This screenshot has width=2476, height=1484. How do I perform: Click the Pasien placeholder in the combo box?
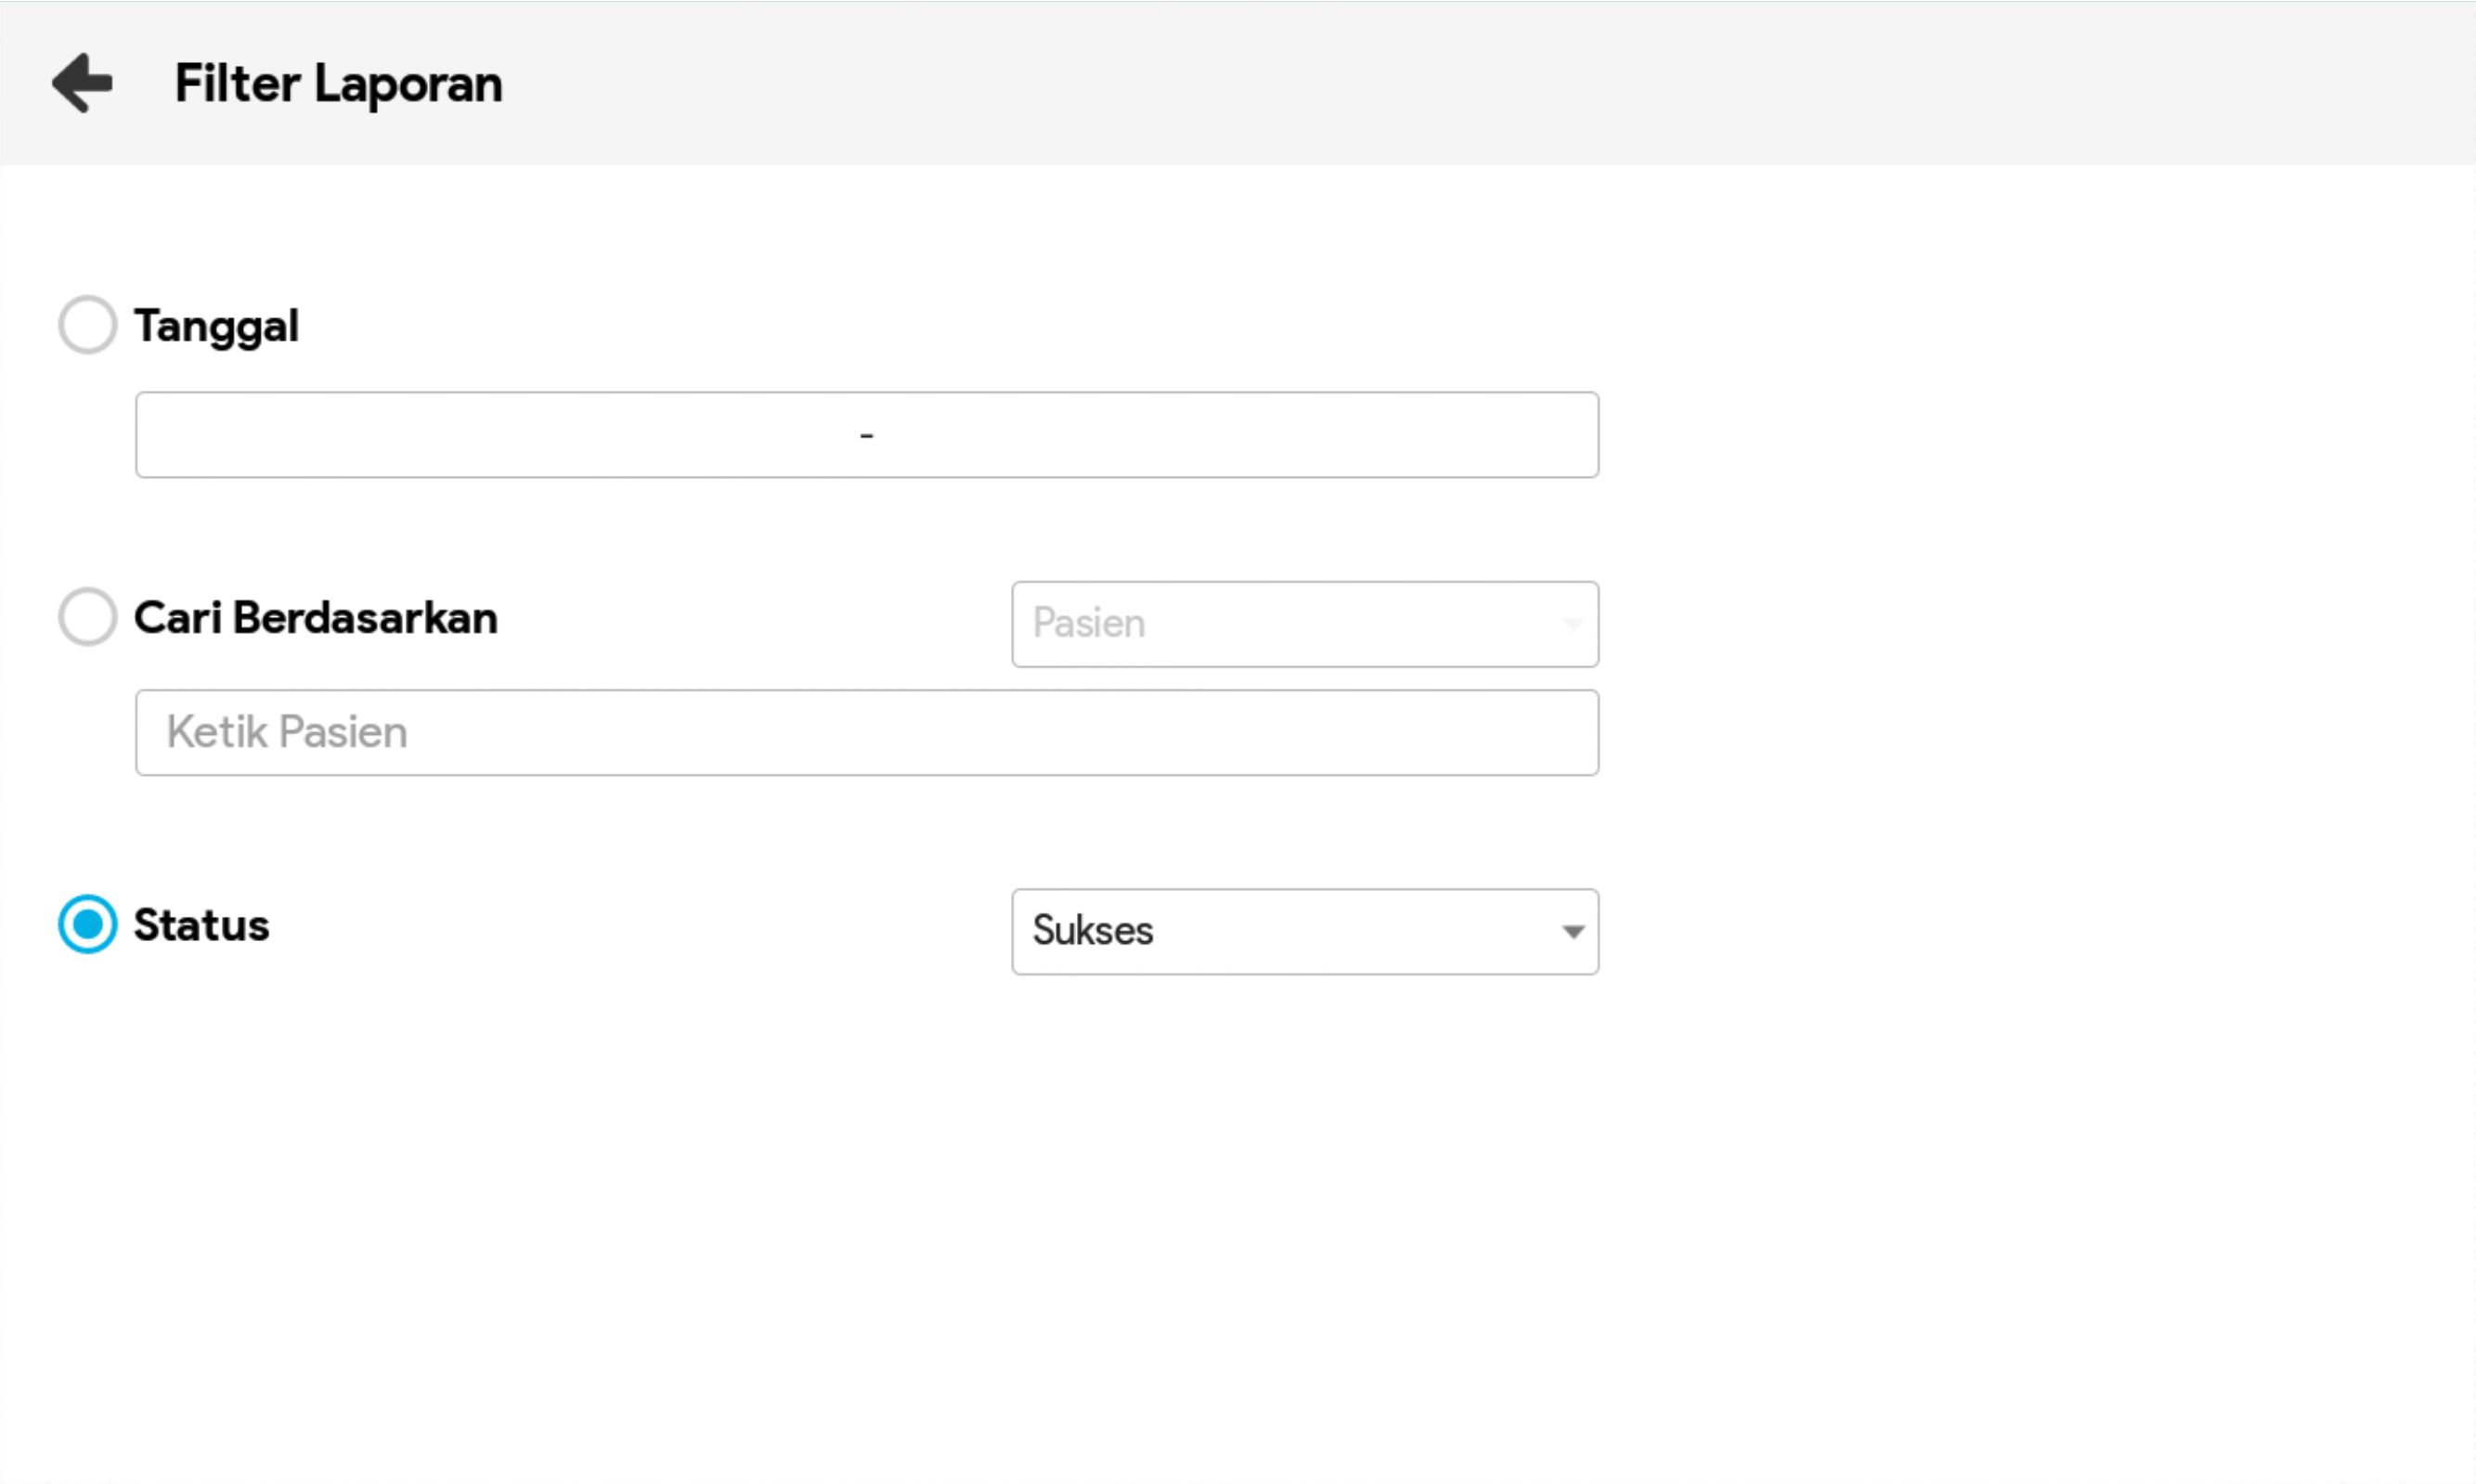[x=1088, y=624]
